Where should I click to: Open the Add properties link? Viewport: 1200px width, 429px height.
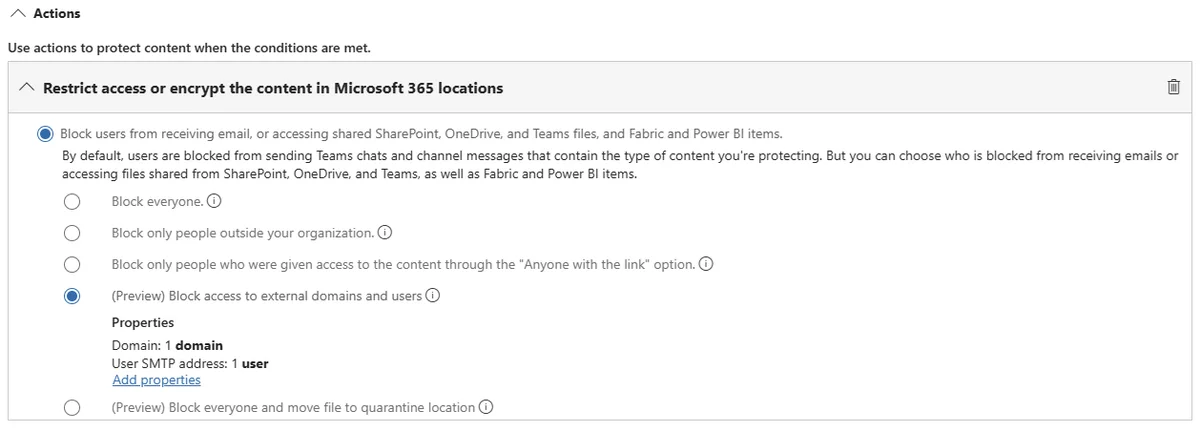156,380
